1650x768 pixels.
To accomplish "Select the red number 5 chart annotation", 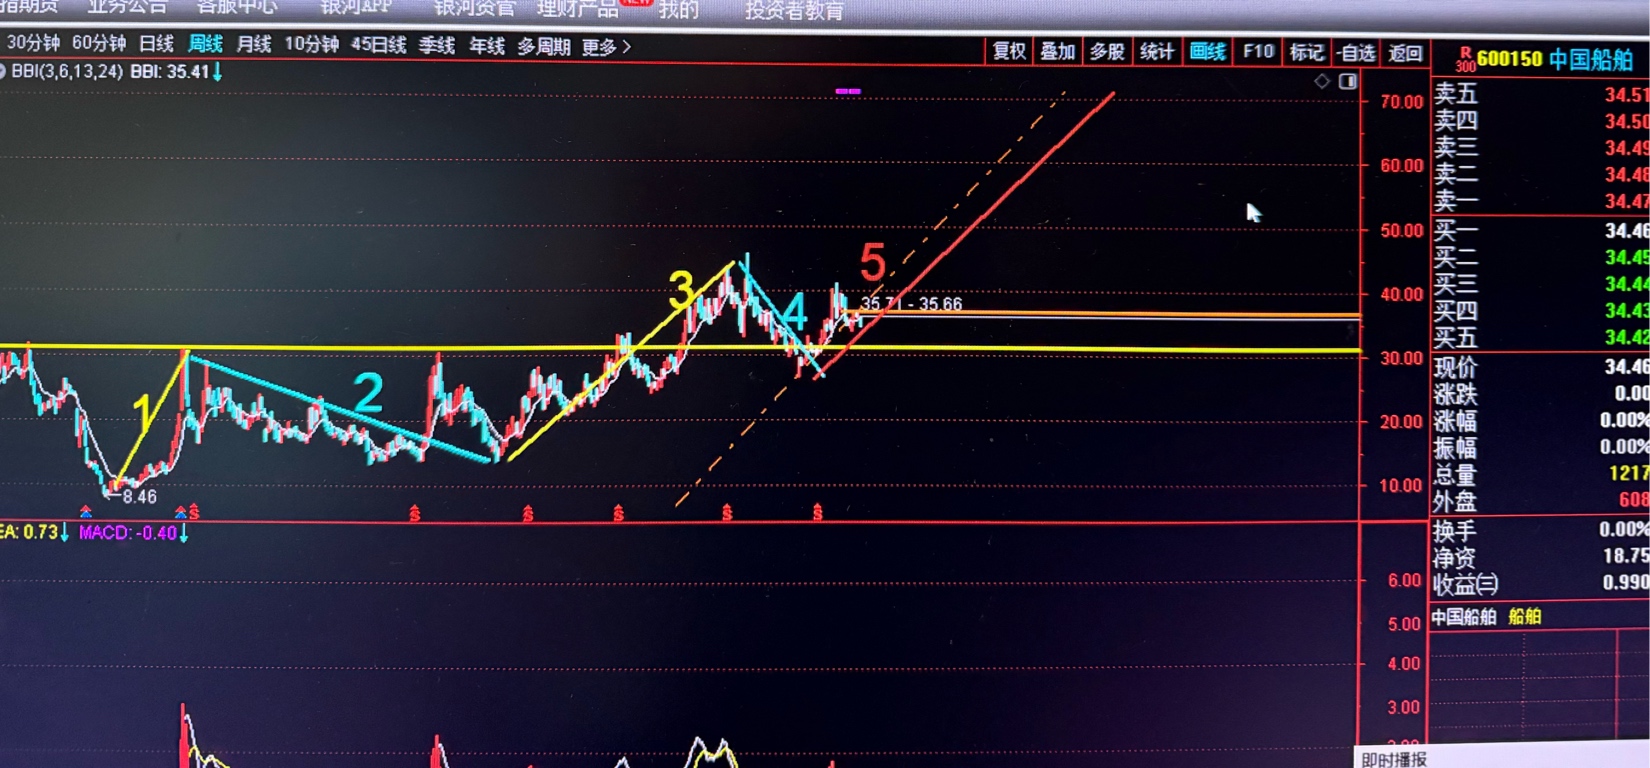I will [873, 263].
